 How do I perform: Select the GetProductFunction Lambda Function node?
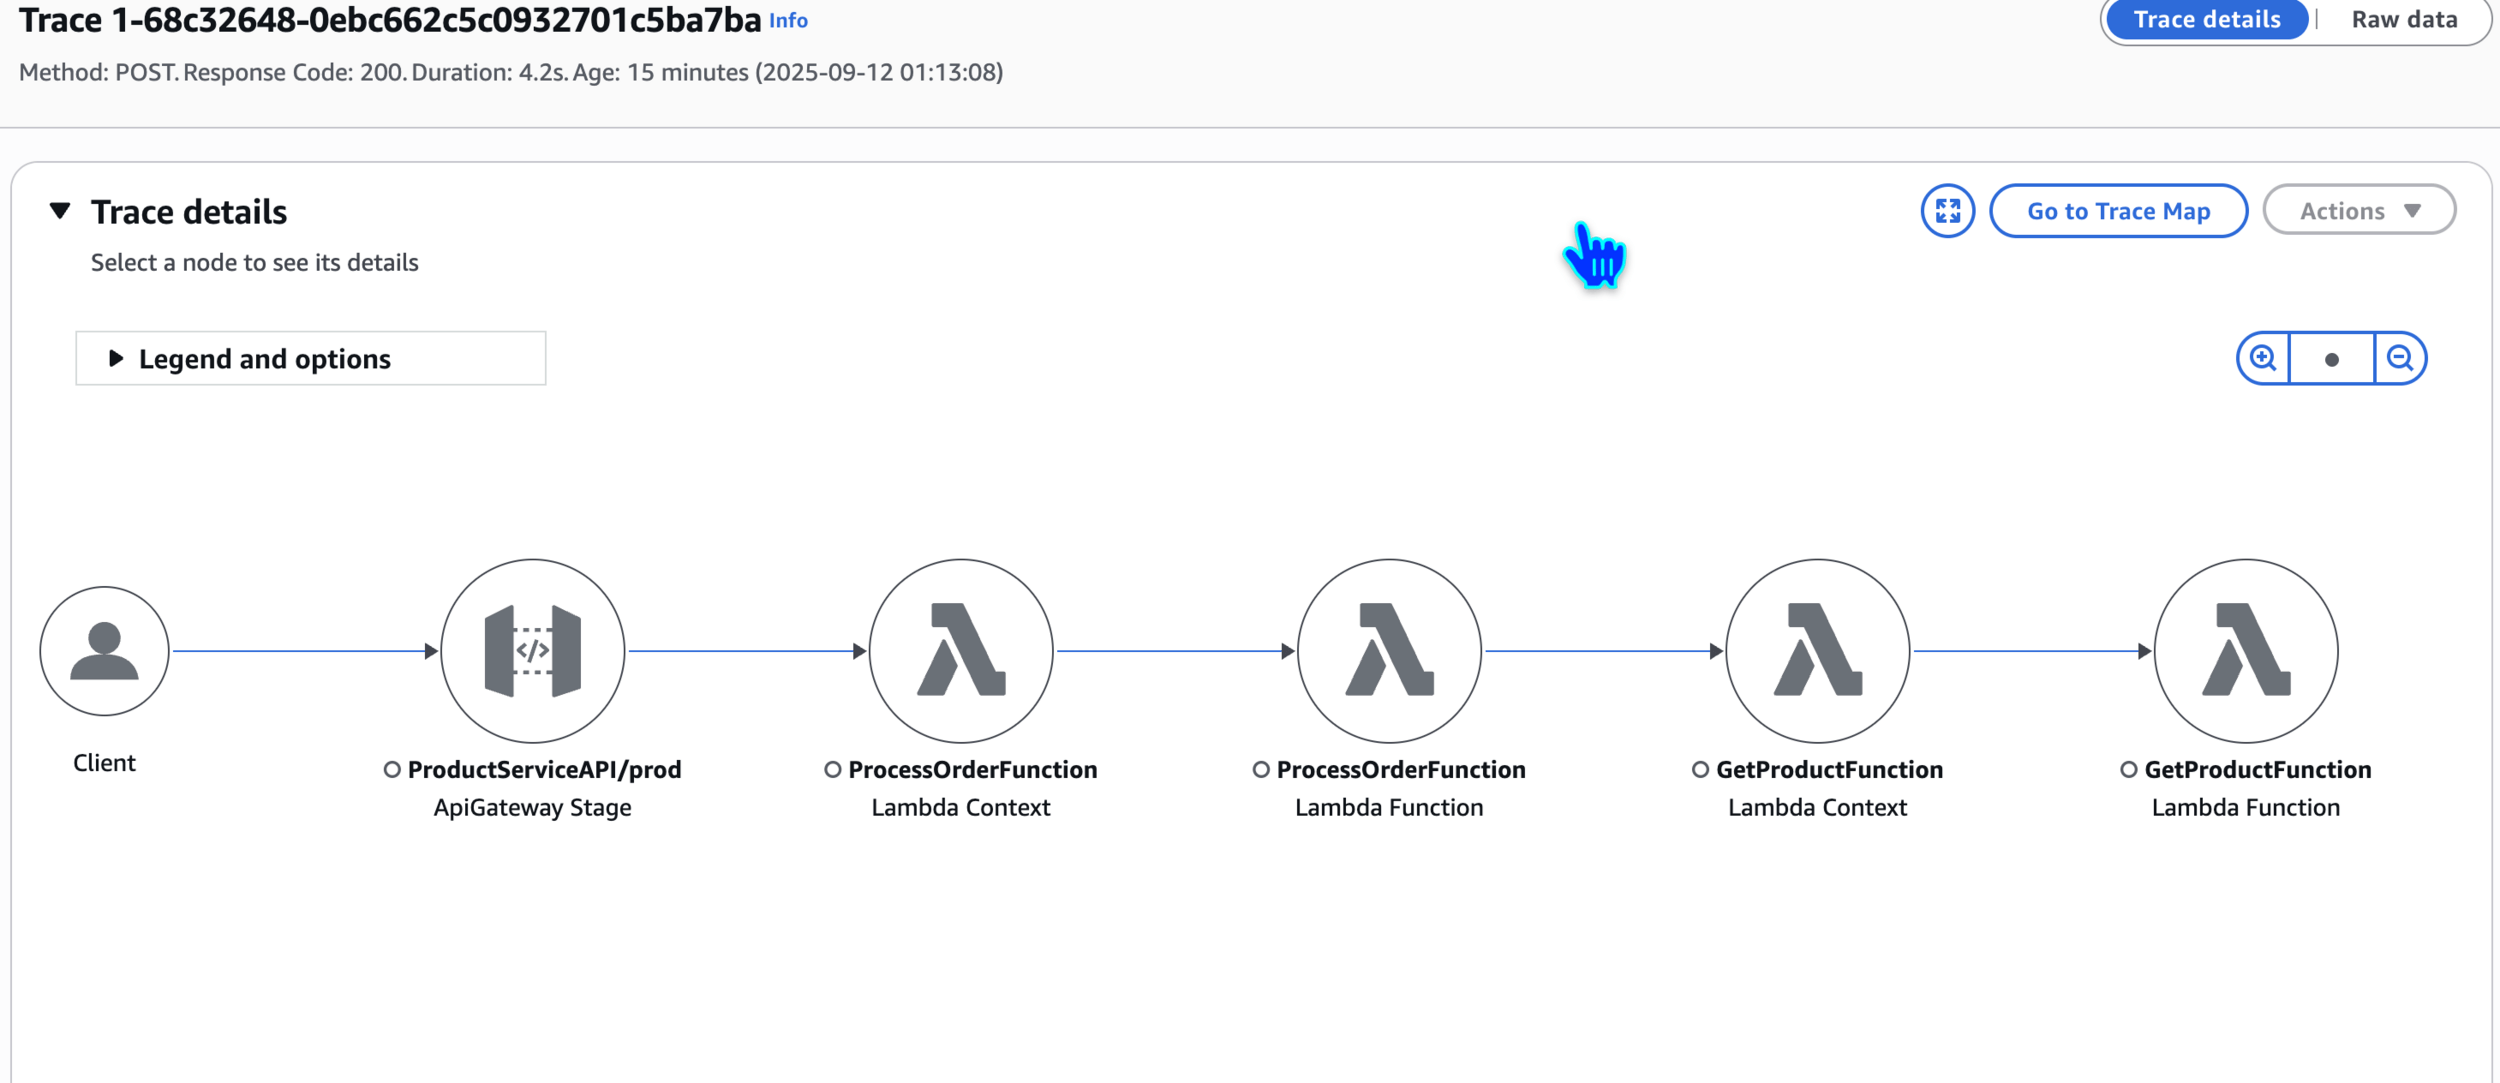(2245, 651)
